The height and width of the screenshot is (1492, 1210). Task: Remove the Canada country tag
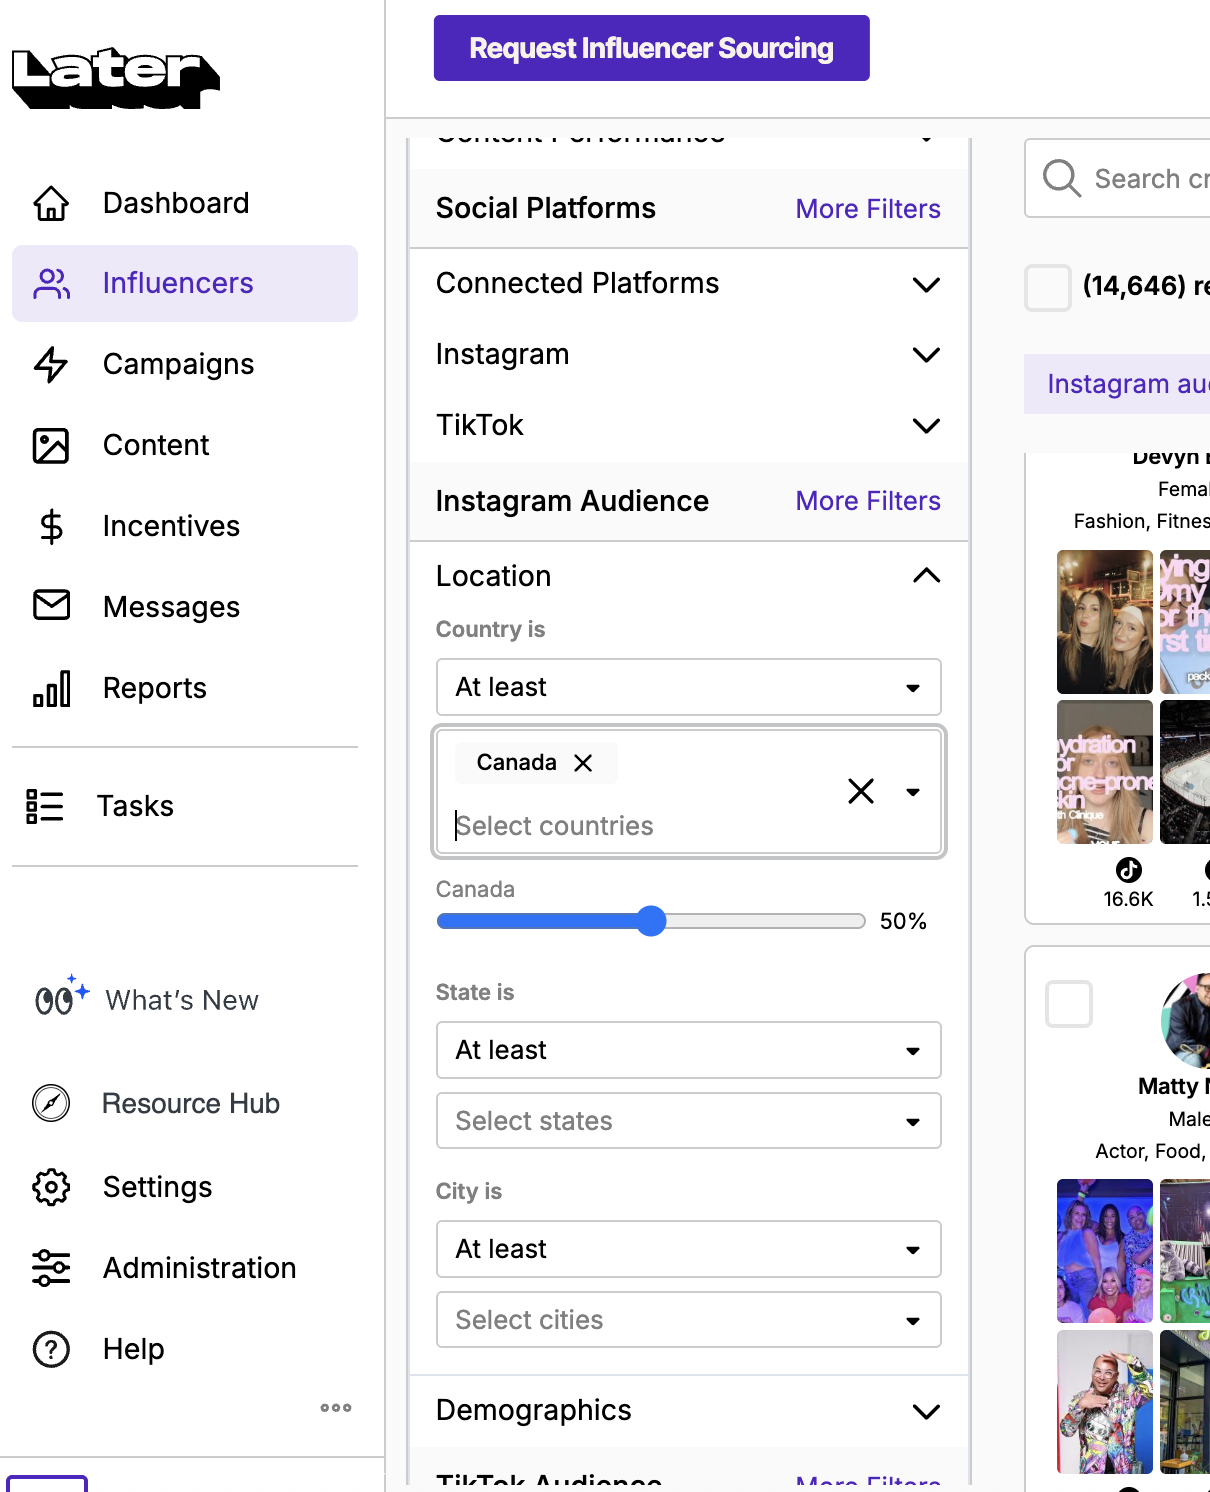583,763
